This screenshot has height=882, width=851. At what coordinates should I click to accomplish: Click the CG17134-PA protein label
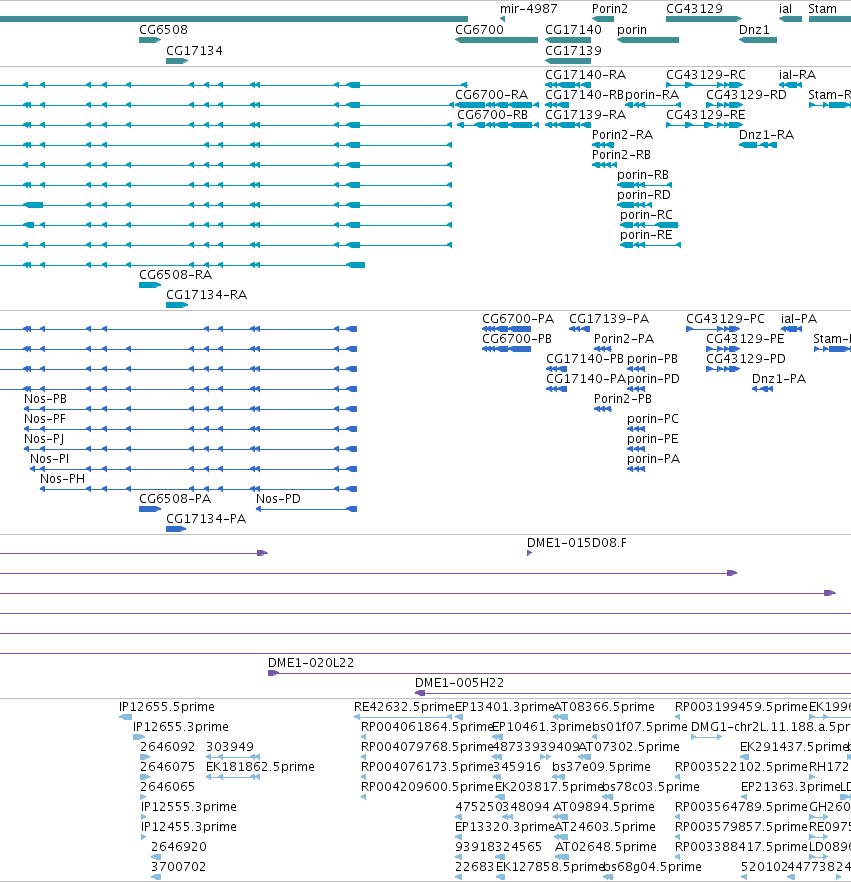pyautogui.click(x=206, y=519)
